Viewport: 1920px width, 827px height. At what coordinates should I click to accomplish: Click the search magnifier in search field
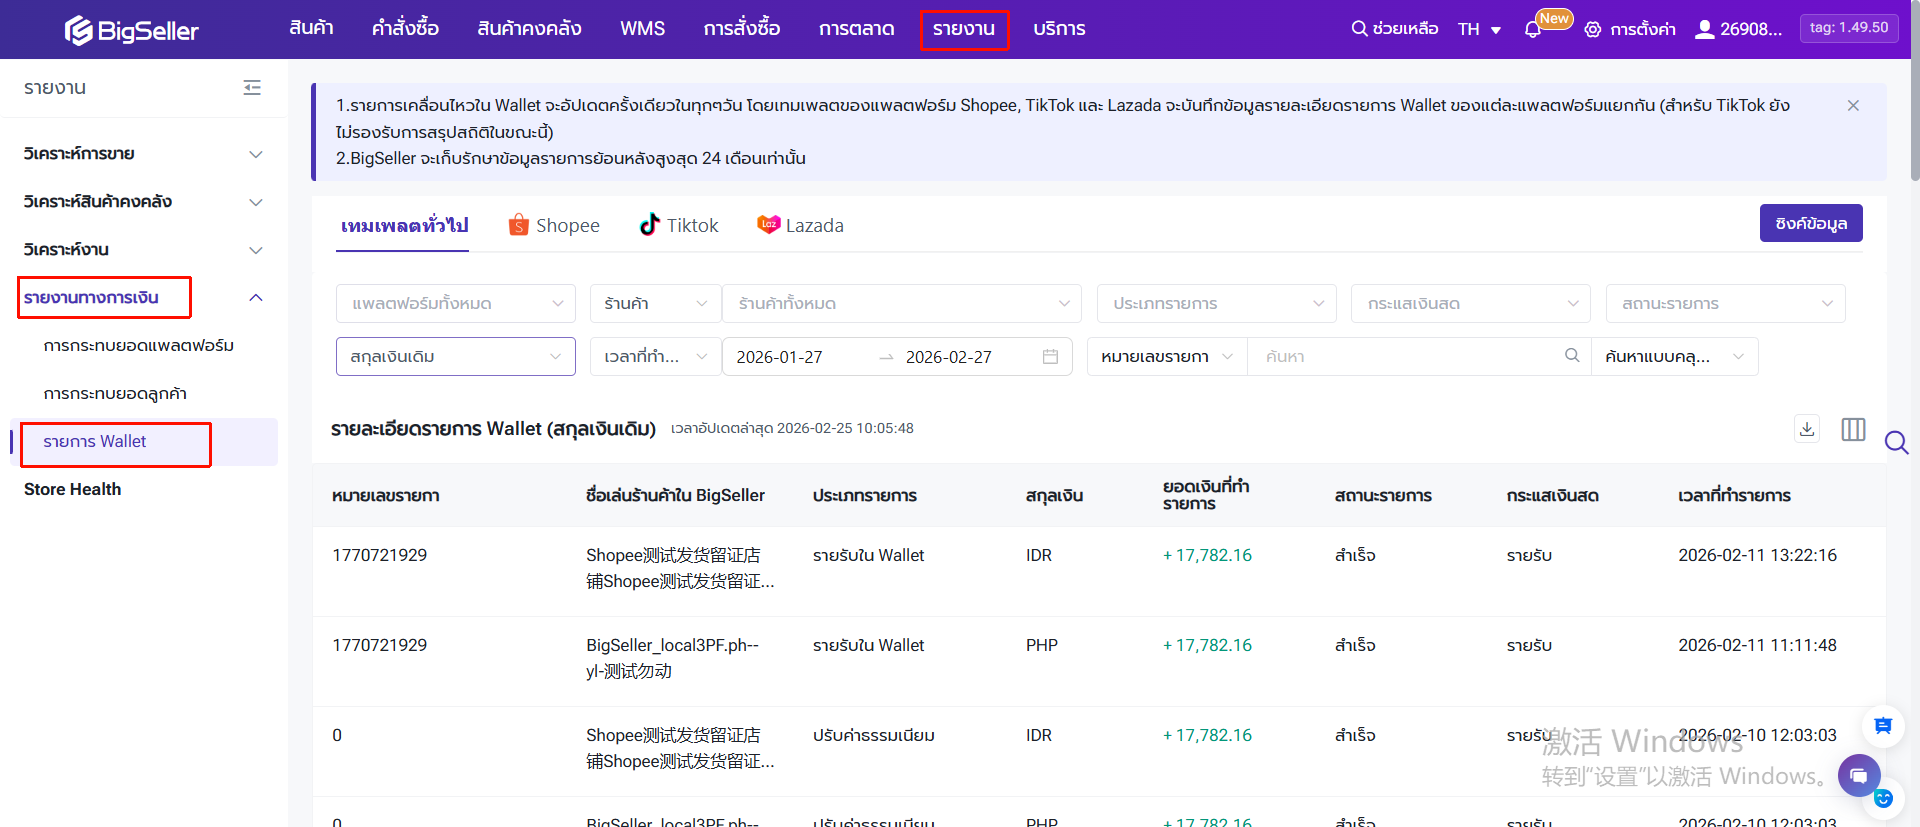coord(1572,356)
